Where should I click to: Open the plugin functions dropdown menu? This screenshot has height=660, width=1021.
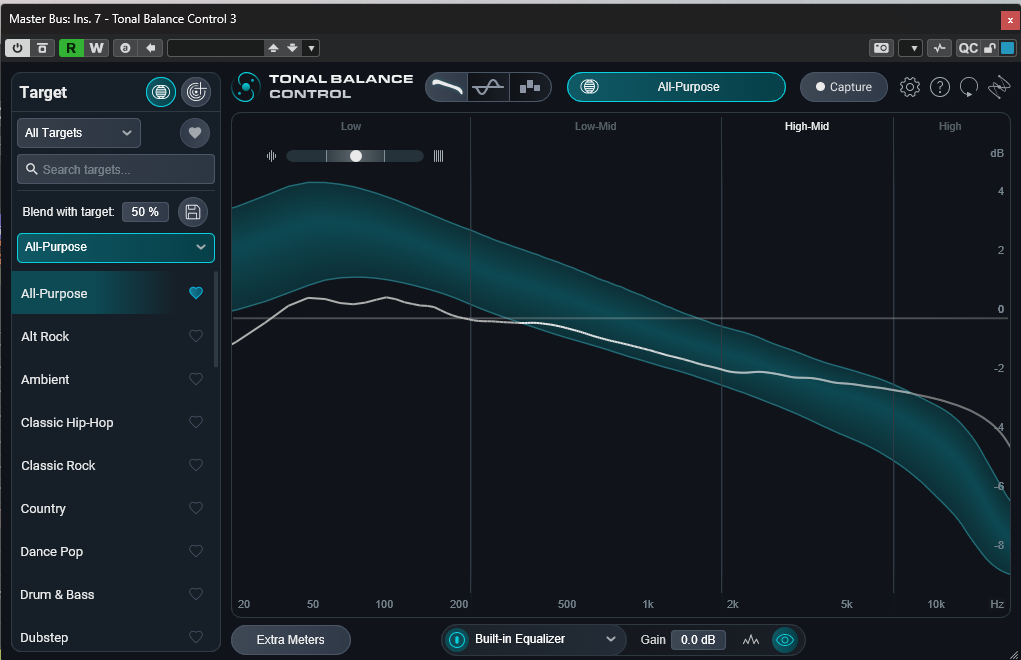(910, 48)
